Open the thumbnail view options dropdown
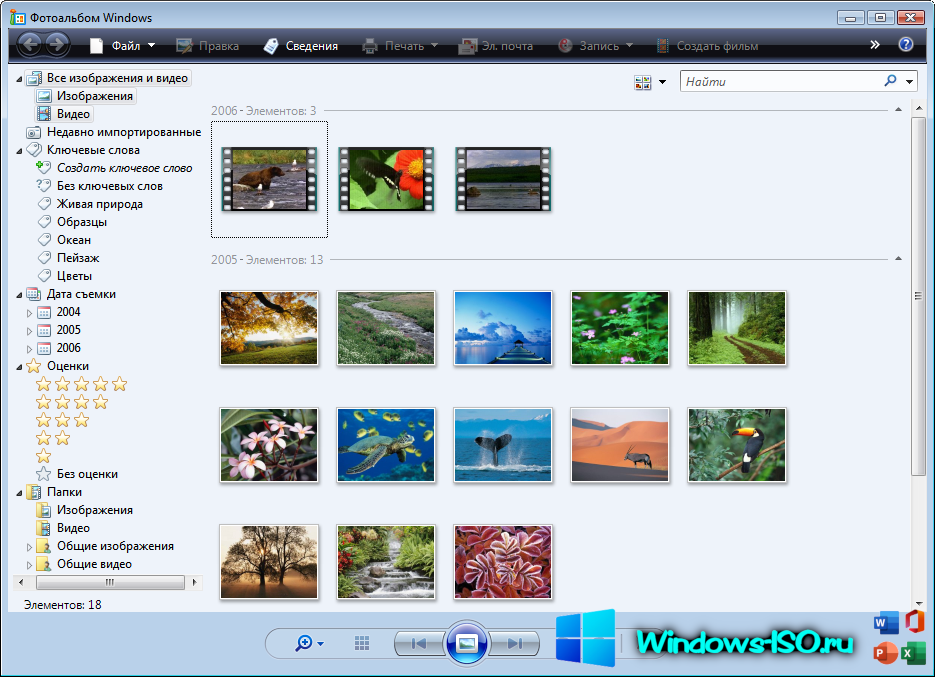This screenshot has height=677, width=935. 662,82
